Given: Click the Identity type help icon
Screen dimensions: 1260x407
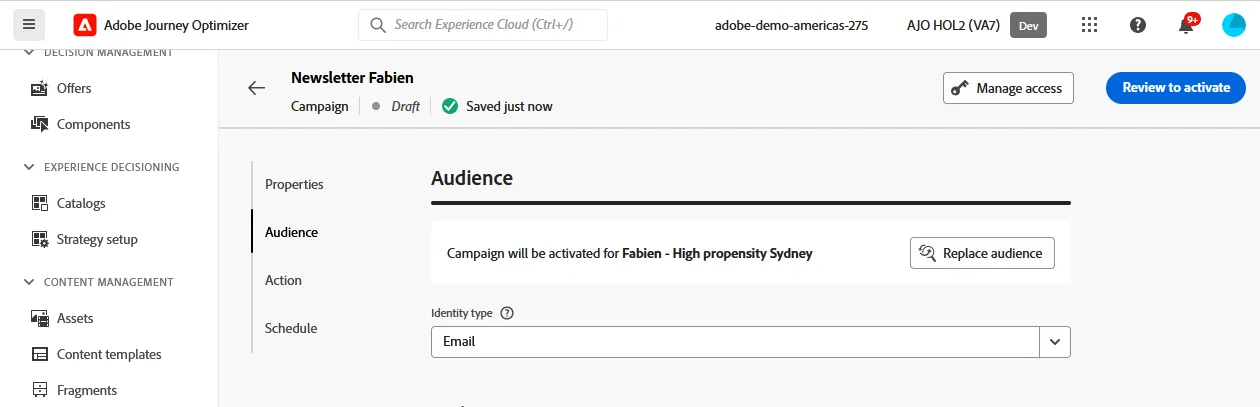Looking at the screenshot, I should (507, 313).
